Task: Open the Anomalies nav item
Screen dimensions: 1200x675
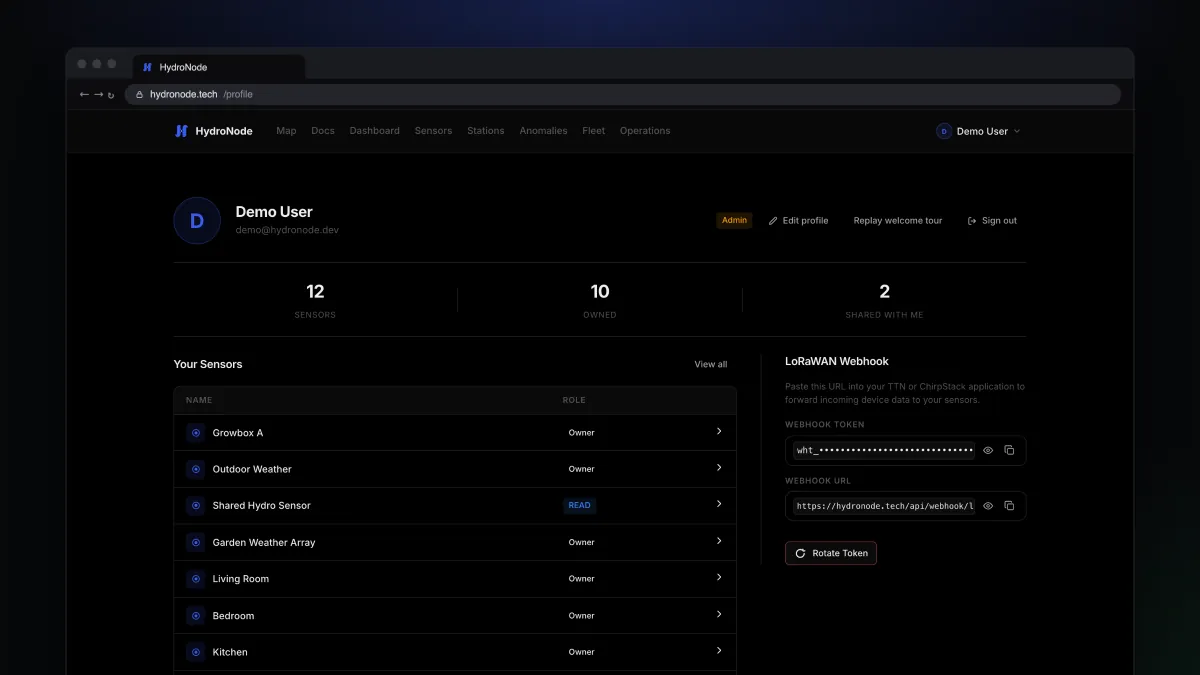Action: (x=543, y=131)
